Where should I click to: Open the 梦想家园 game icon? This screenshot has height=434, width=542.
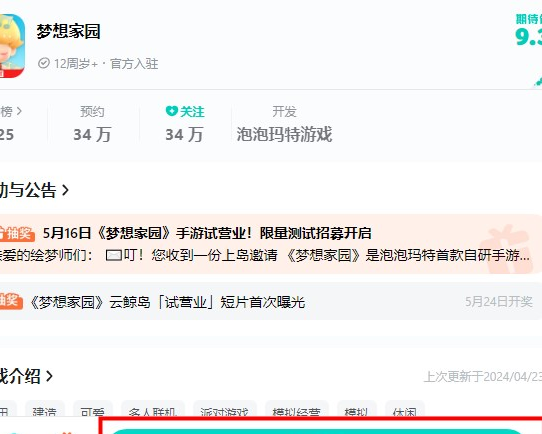[x=12, y=46]
